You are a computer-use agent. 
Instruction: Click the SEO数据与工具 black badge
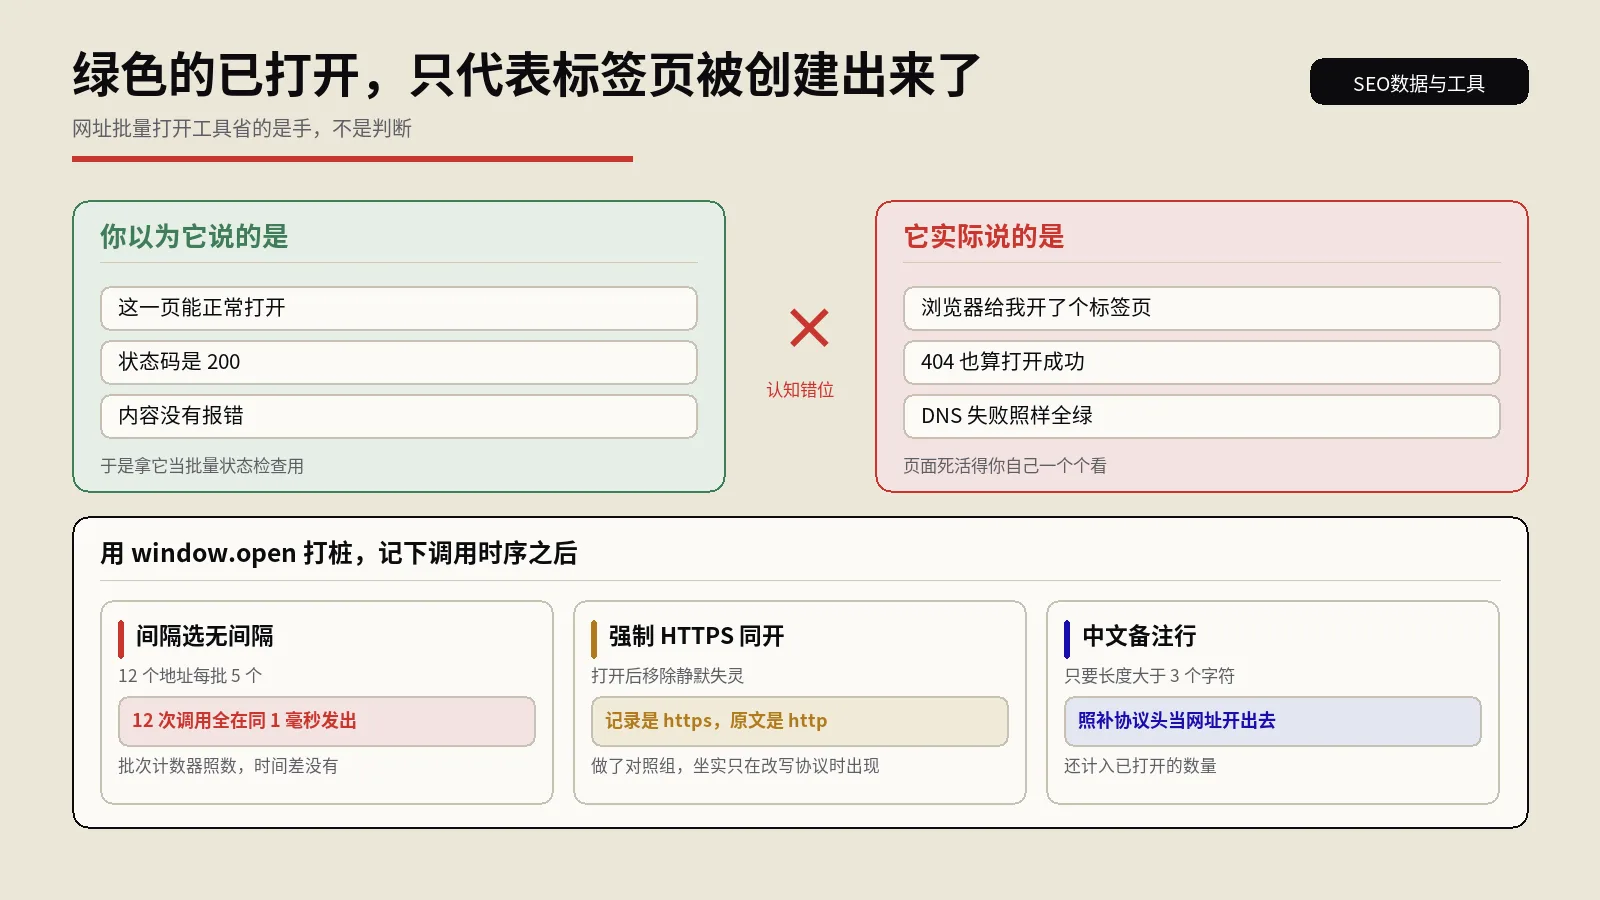pos(1419,82)
